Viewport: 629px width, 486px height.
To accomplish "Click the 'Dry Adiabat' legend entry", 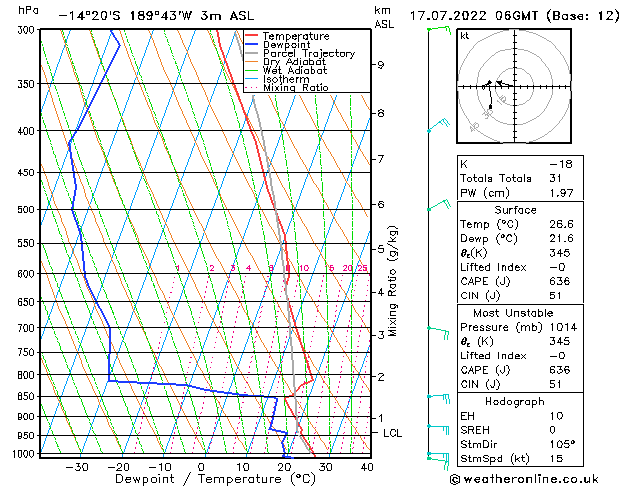I will pyautogui.click(x=294, y=62).
